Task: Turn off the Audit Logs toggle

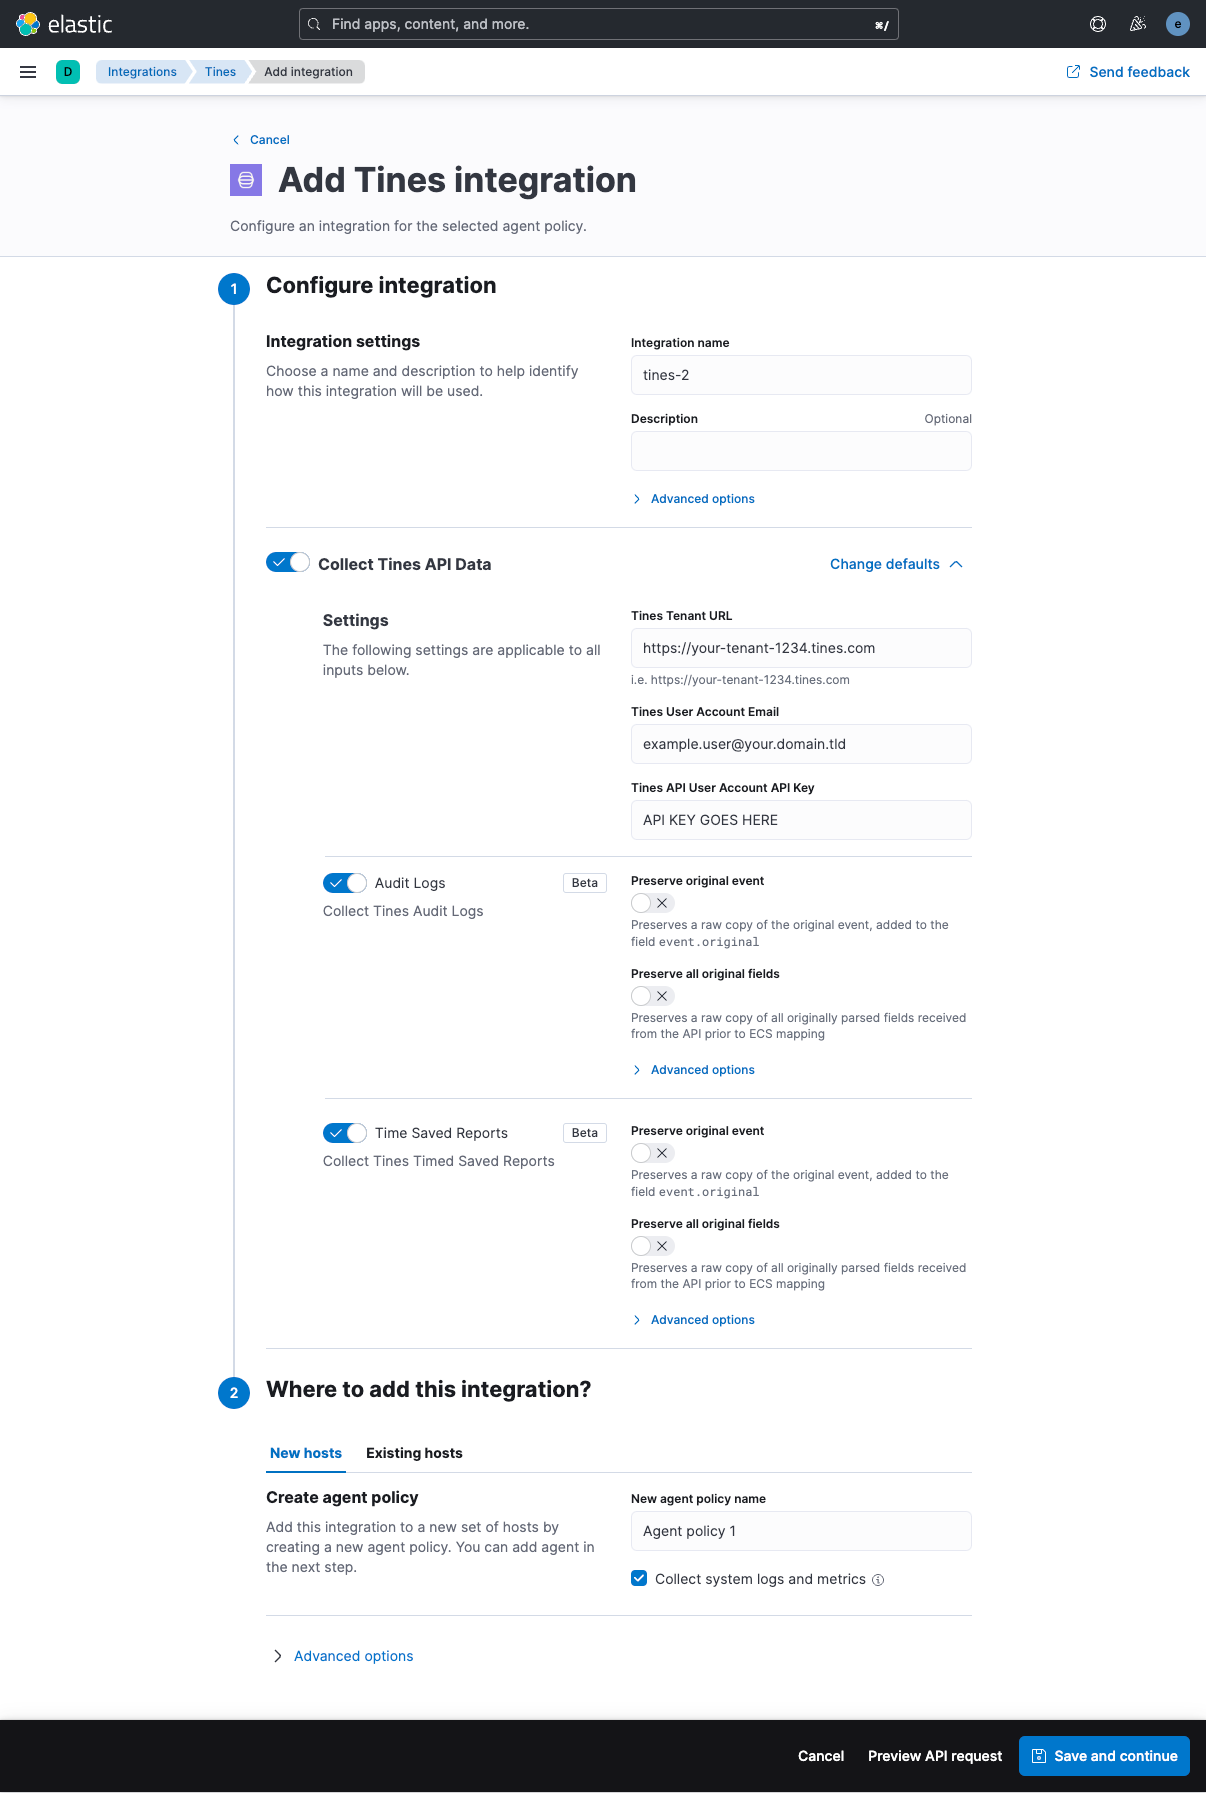Action: point(345,883)
